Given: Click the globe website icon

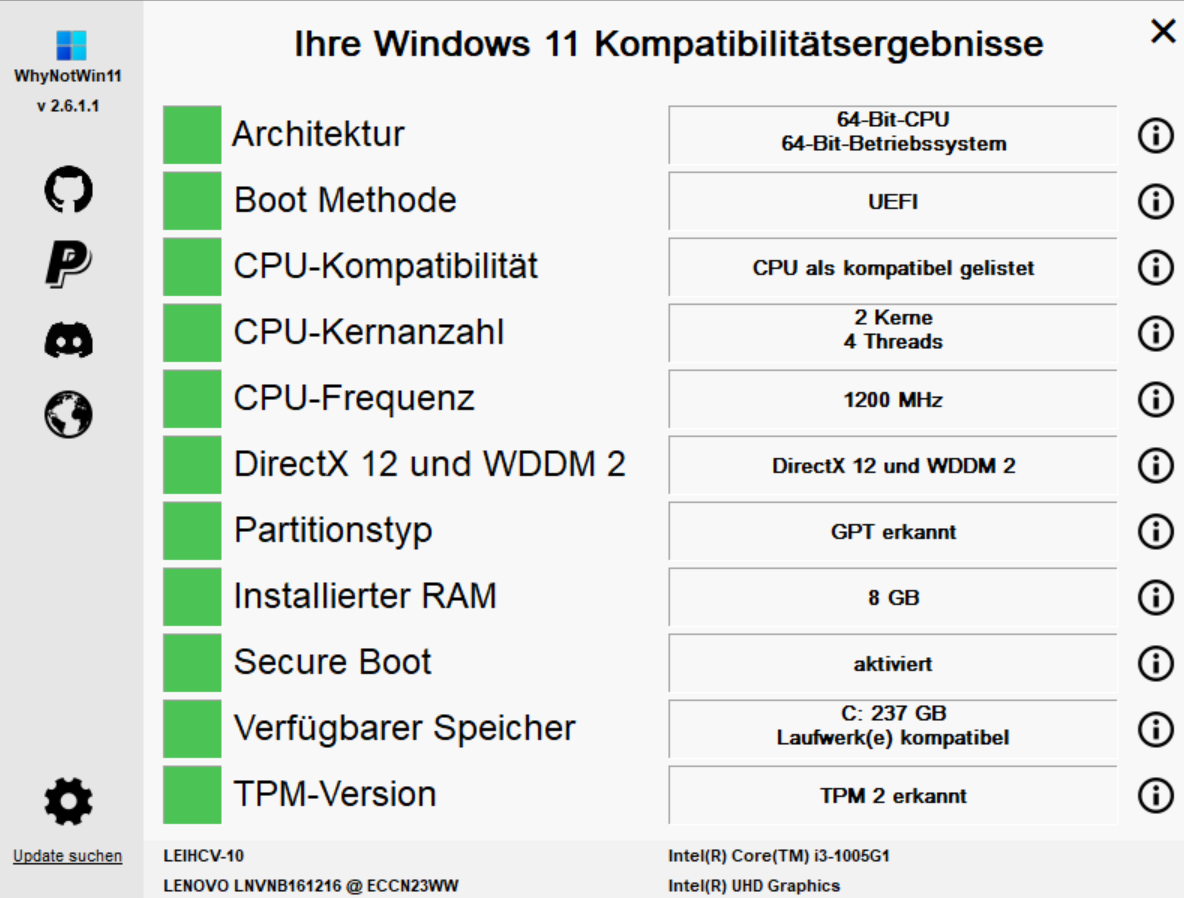Looking at the screenshot, I should coord(69,415).
